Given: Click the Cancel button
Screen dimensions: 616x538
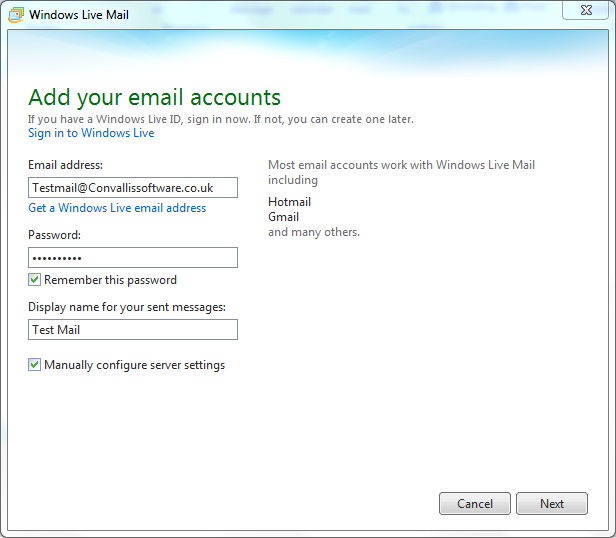Looking at the screenshot, I should [x=475, y=503].
